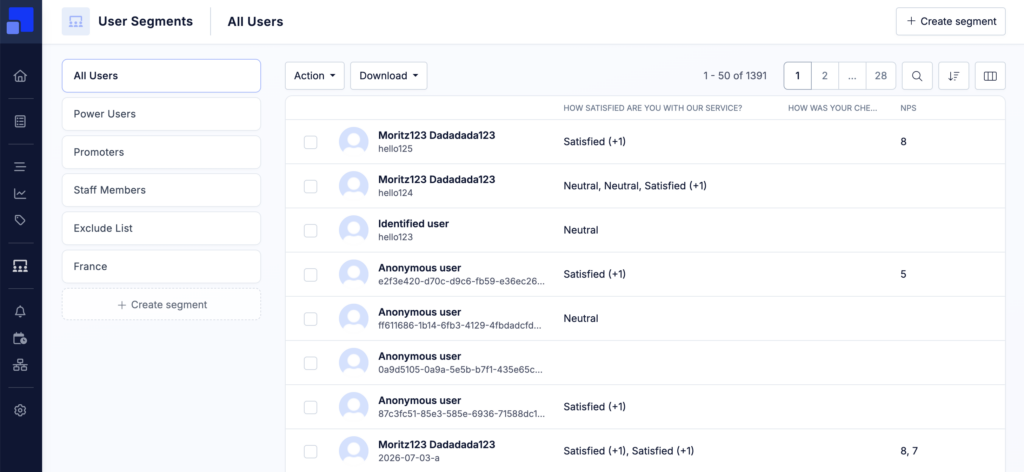Click the sort order icon button
Image resolution: width=1024 pixels, height=472 pixels.
(x=953, y=76)
